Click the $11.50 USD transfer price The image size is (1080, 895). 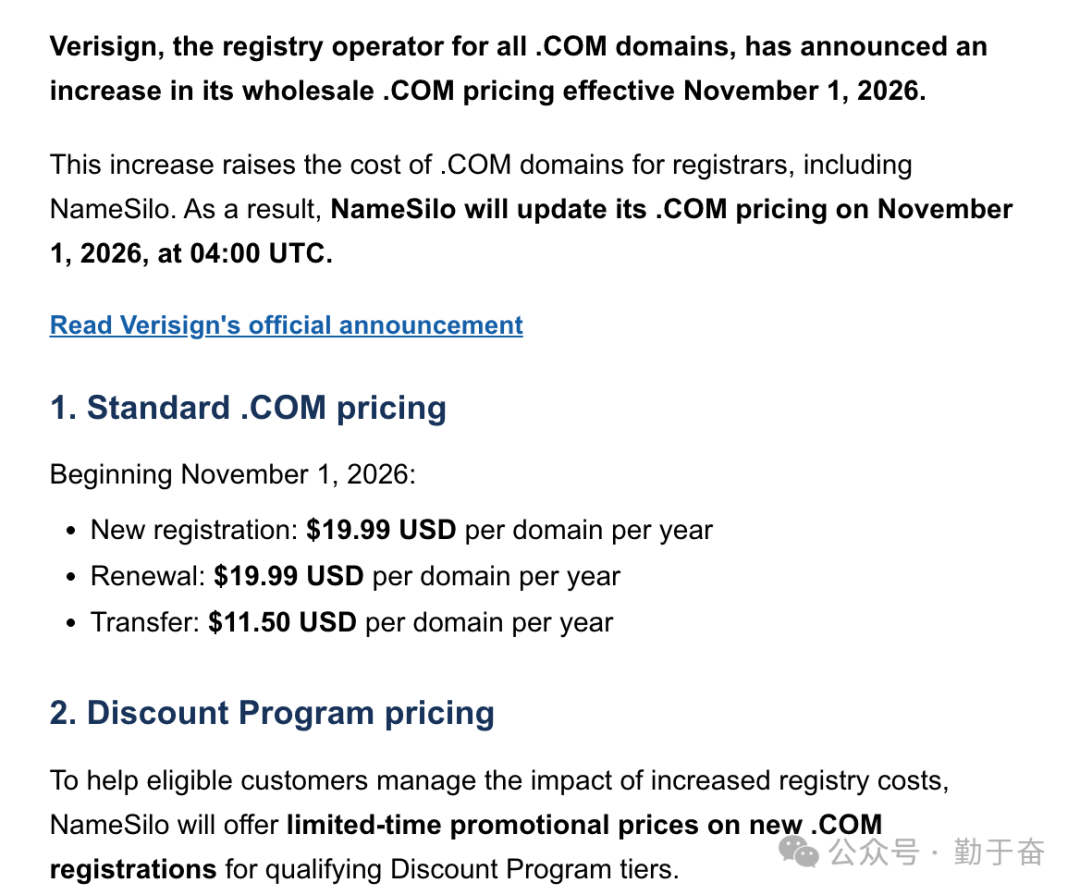[282, 623]
